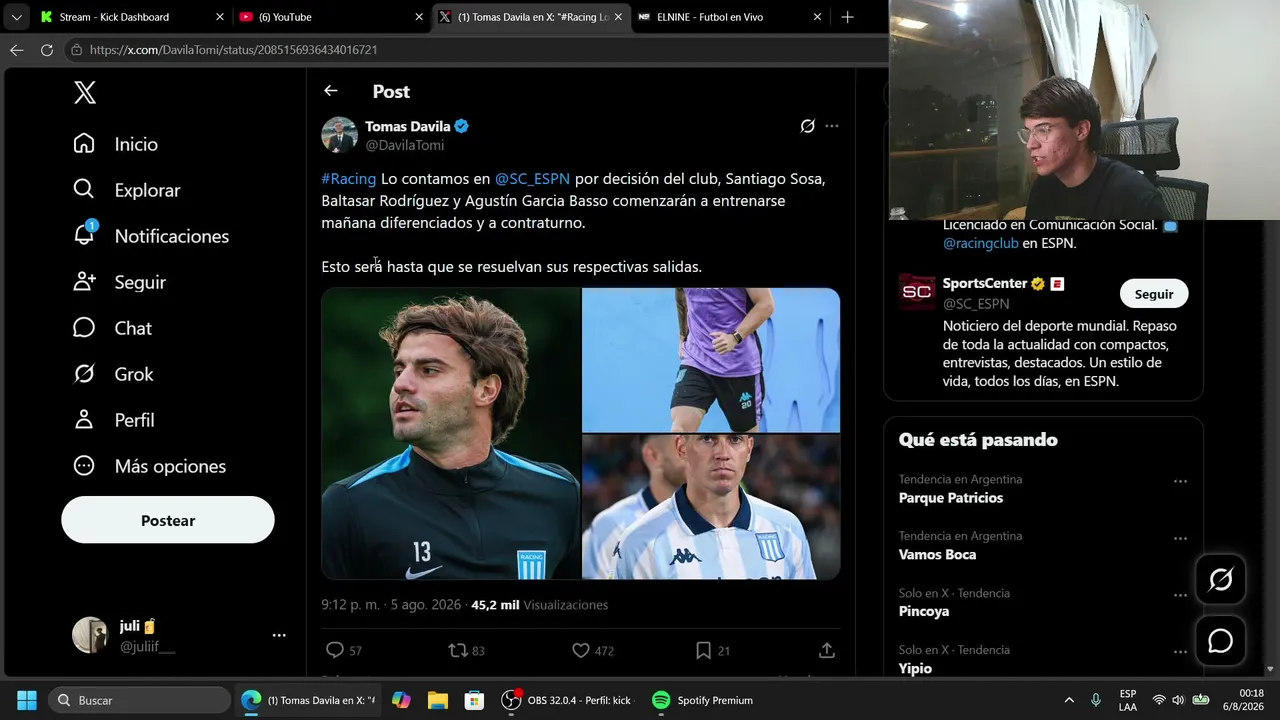Open Tomas Davila's profile avatar
This screenshot has height=720, width=1280.
(x=339, y=135)
